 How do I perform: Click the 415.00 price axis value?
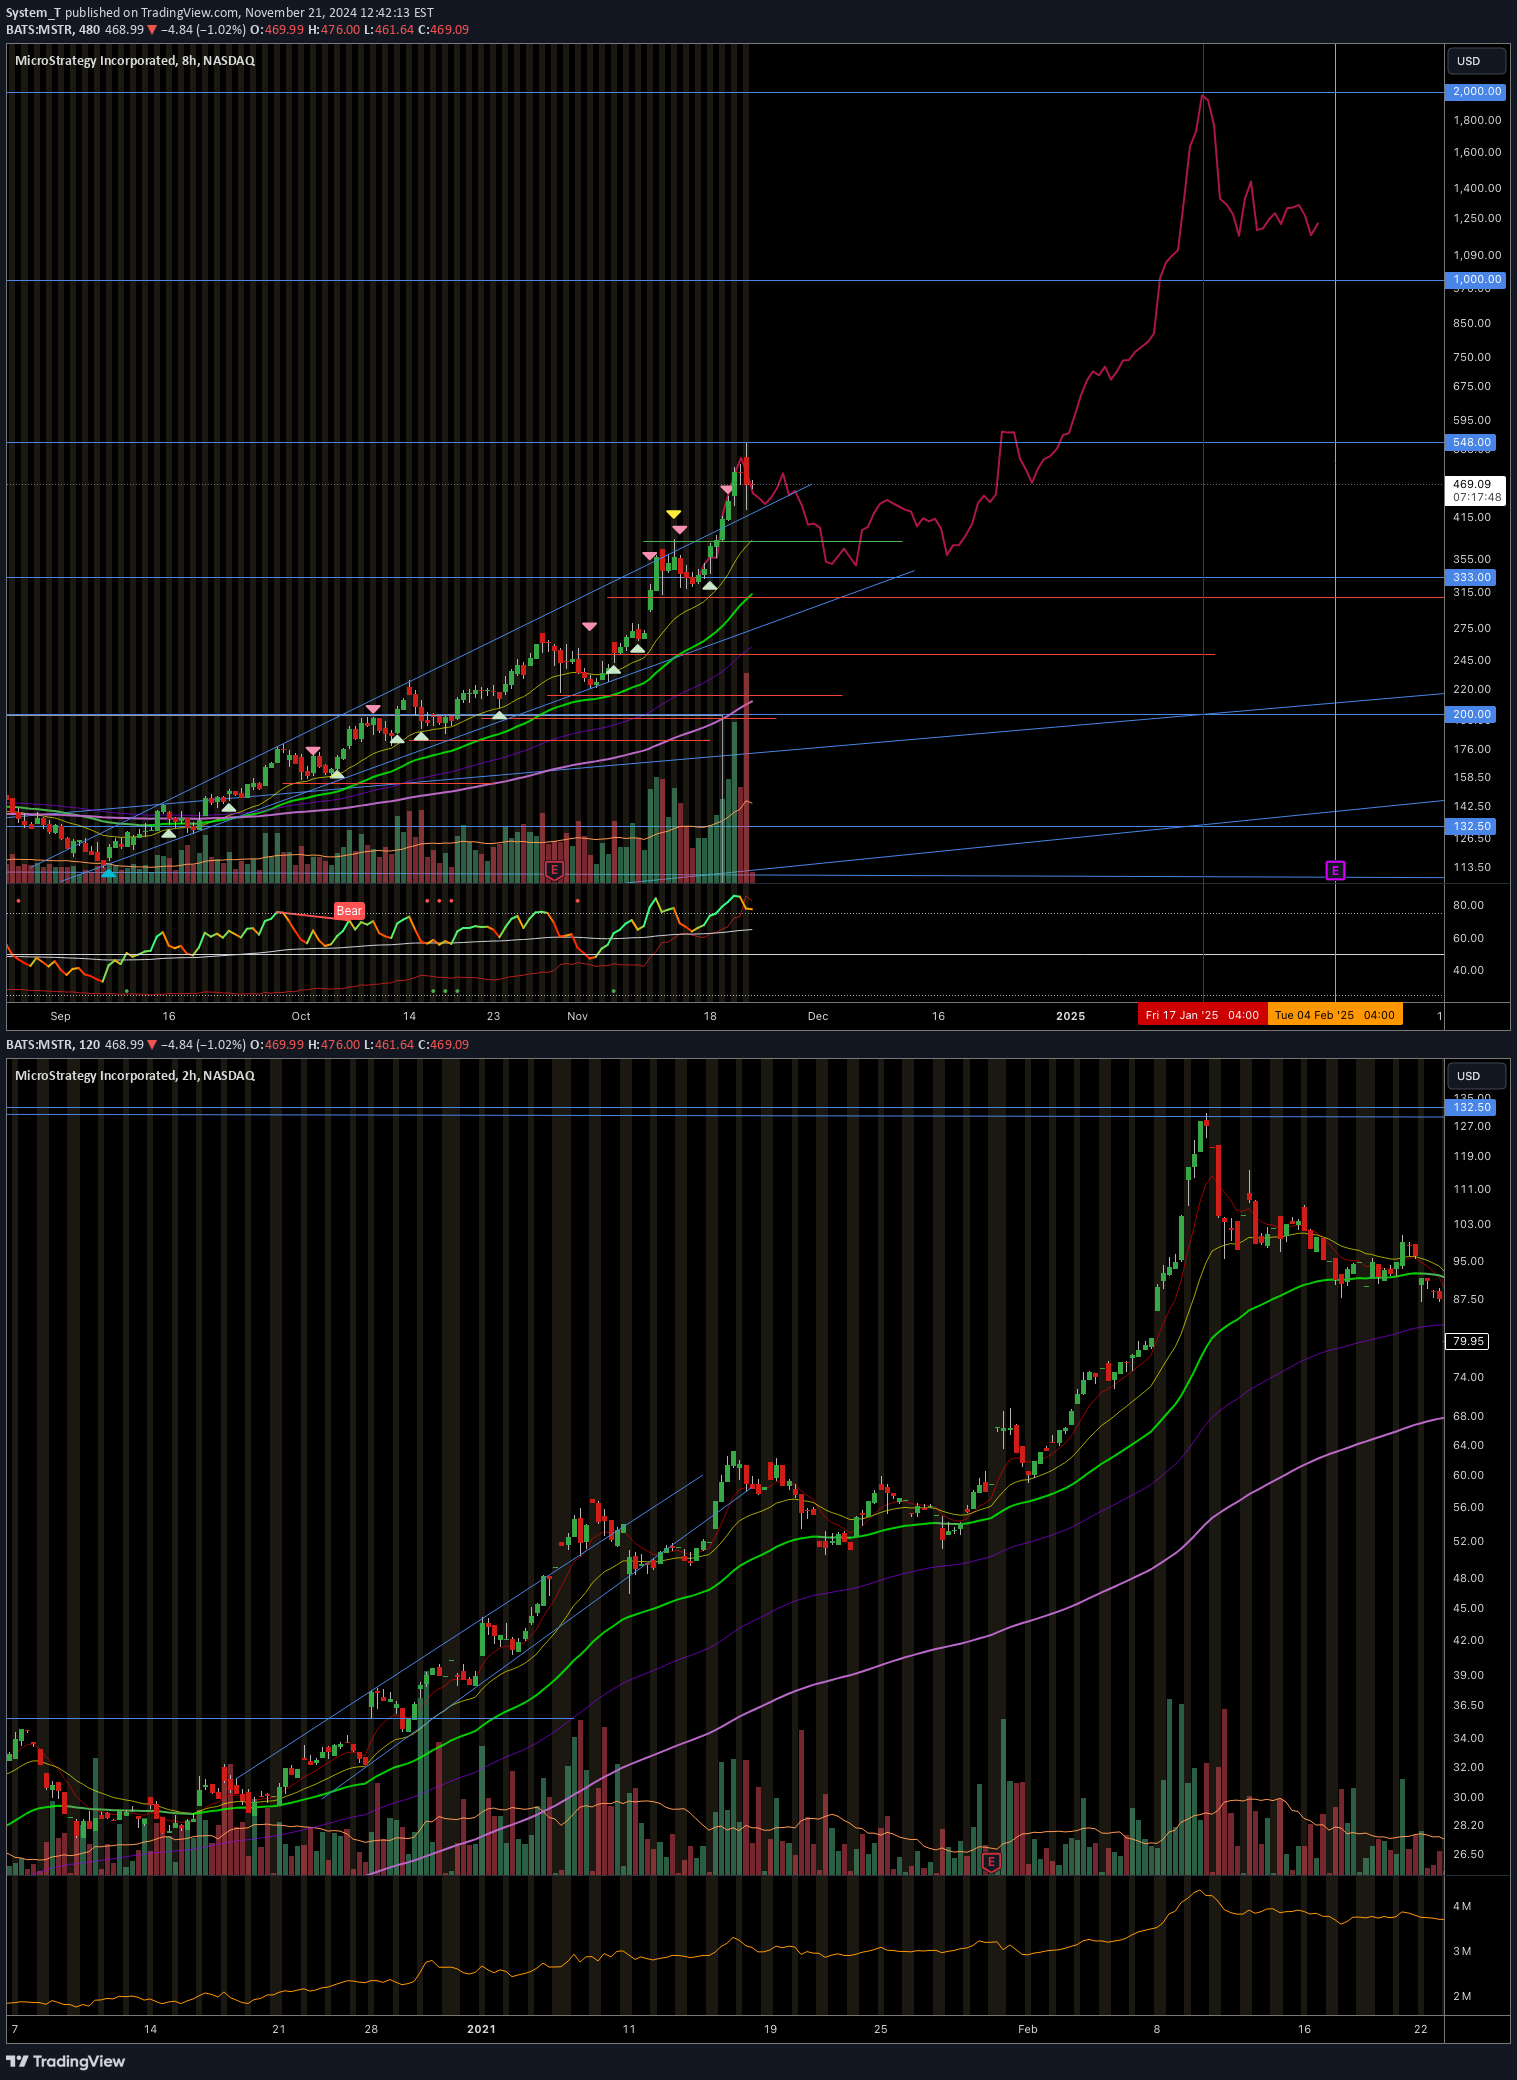pos(1472,517)
